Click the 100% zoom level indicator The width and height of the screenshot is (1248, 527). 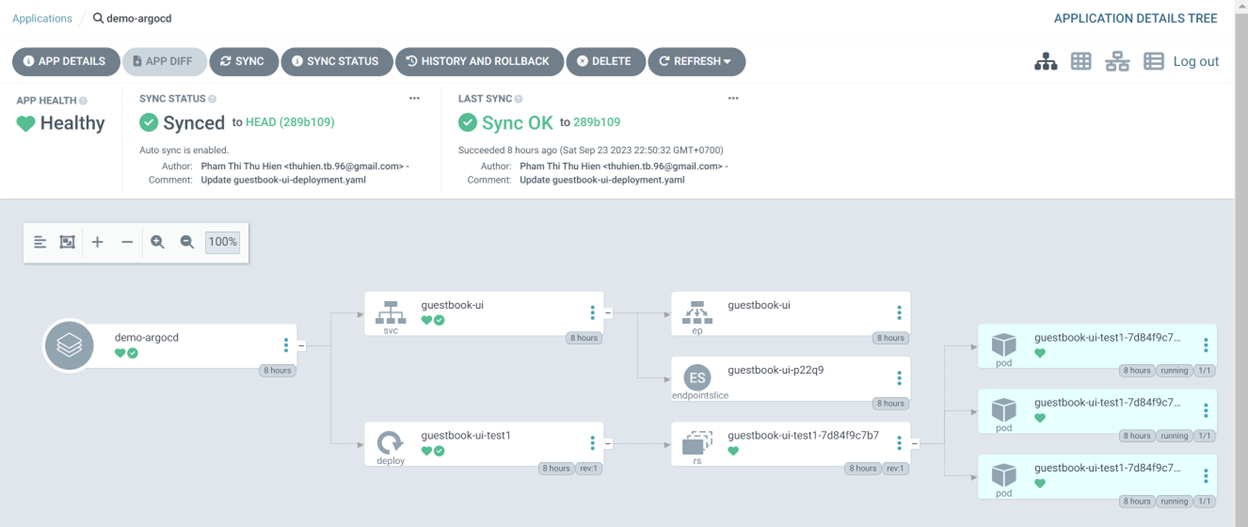click(222, 242)
